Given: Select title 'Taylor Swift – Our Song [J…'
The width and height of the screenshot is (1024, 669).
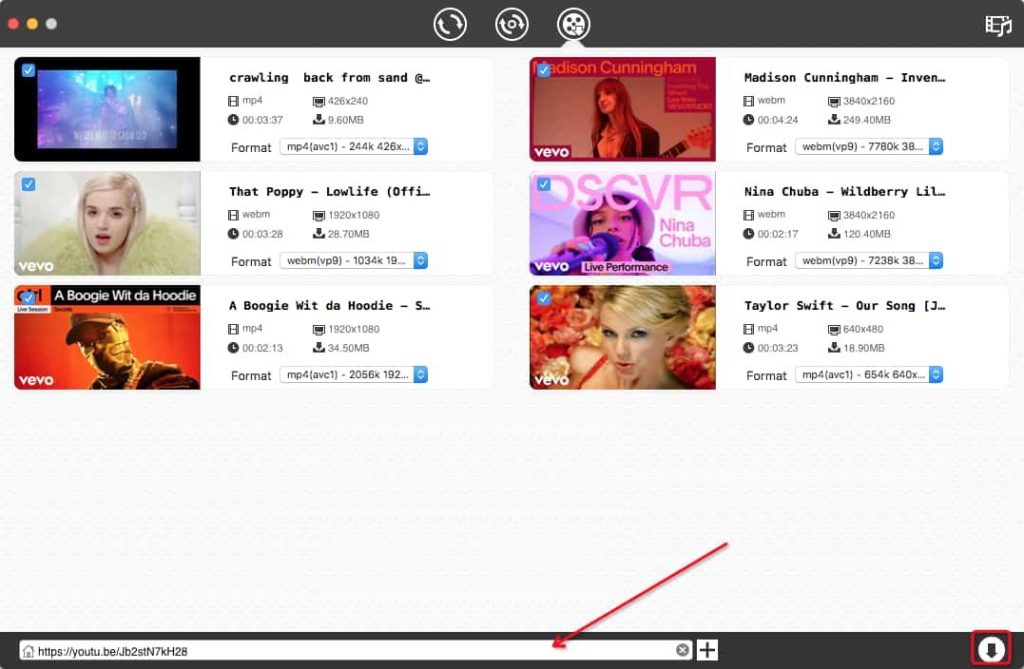Looking at the screenshot, I should tap(844, 306).
